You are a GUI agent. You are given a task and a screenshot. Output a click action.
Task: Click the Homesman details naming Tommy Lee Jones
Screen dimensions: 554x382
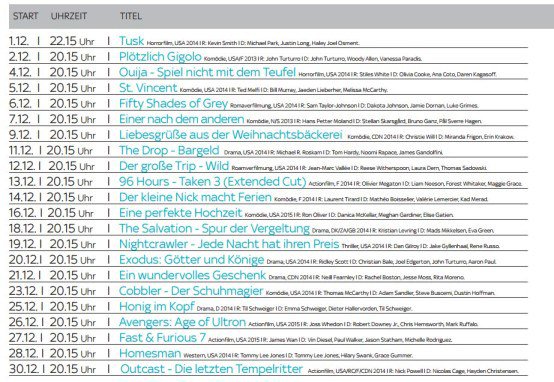(x=298, y=355)
